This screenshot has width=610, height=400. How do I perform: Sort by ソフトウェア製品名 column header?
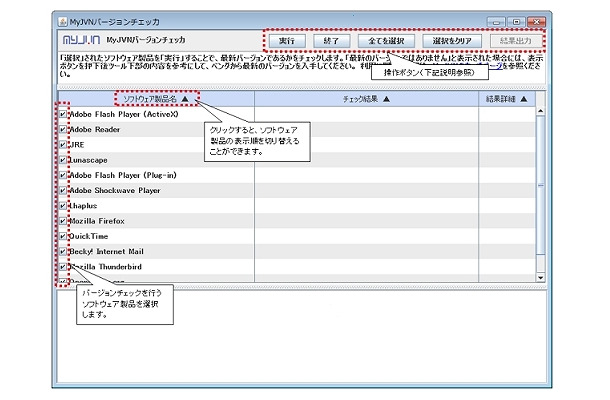pyautogui.click(x=156, y=99)
